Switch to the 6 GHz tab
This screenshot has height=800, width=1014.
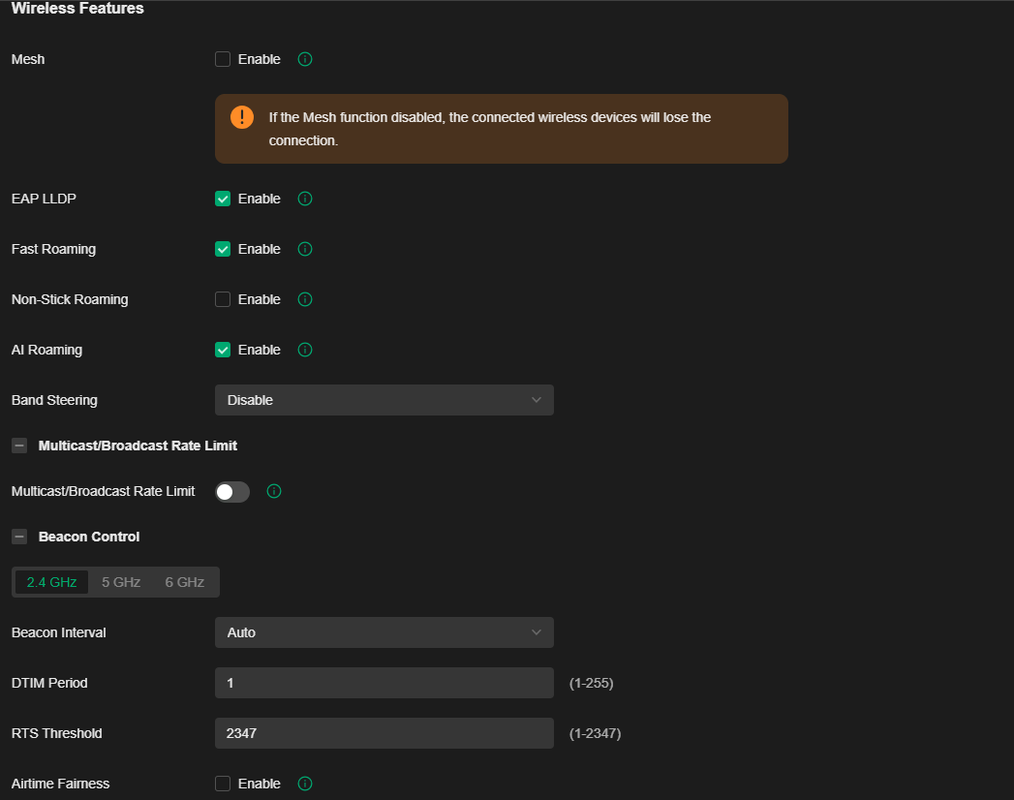[184, 582]
